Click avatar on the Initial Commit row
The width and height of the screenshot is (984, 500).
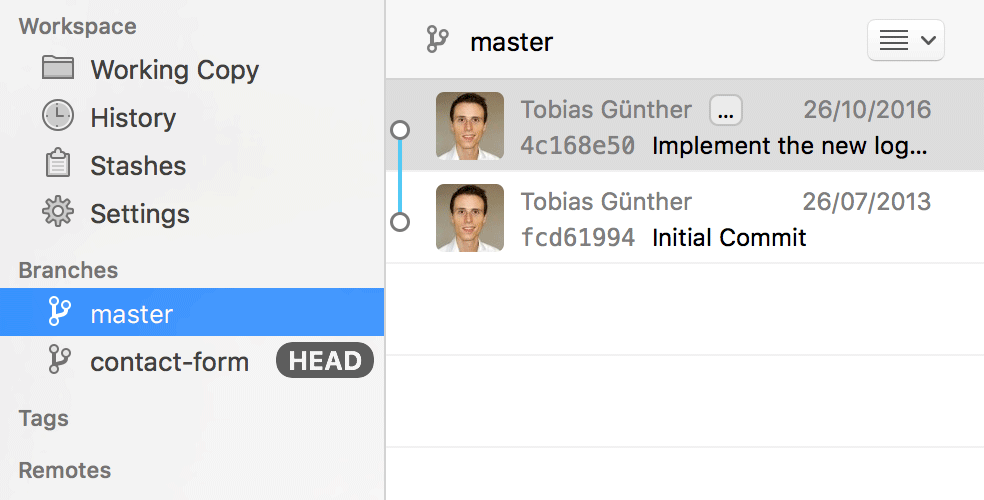click(x=470, y=217)
